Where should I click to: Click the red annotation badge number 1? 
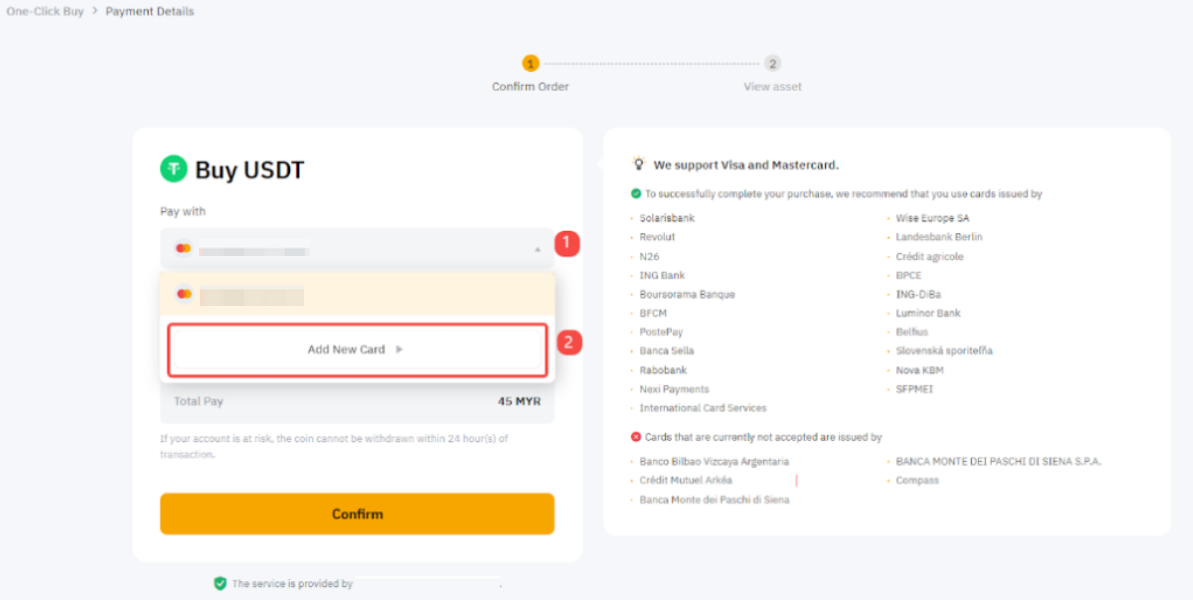tap(567, 243)
